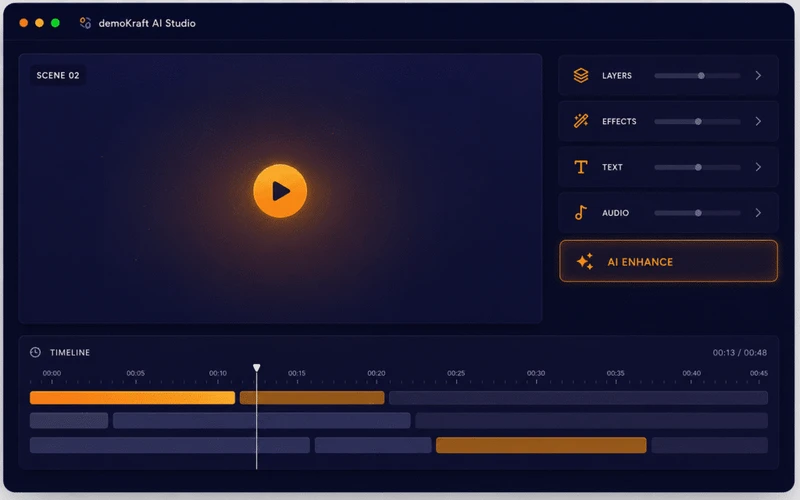
Task: Click the 00:05 ruler mark
Action: pyautogui.click(x=136, y=373)
